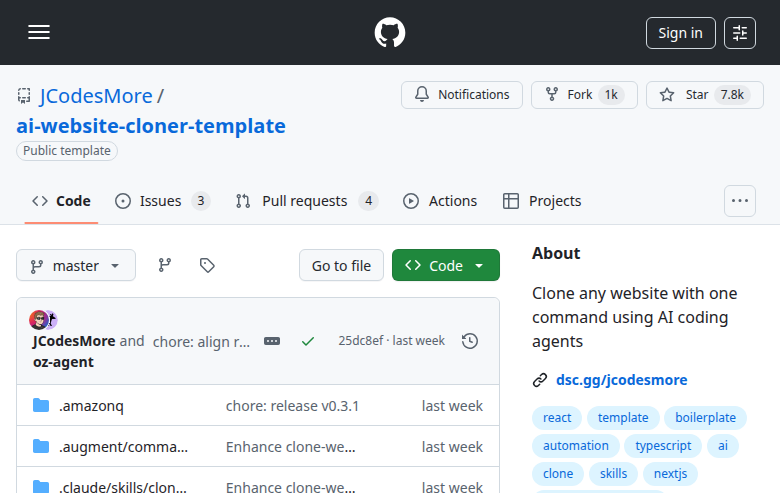Select the nextjs topic tag

click(670, 474)
